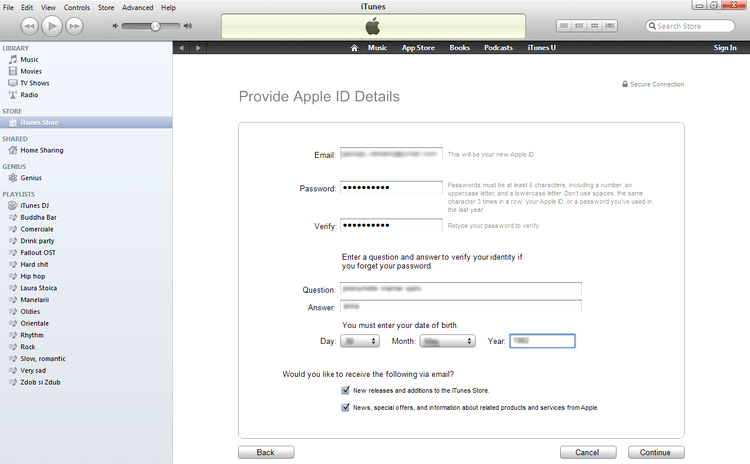This screenshot has width=750, height=464.
Task: Select iTunes Store in sidebar
Action: 86,122
